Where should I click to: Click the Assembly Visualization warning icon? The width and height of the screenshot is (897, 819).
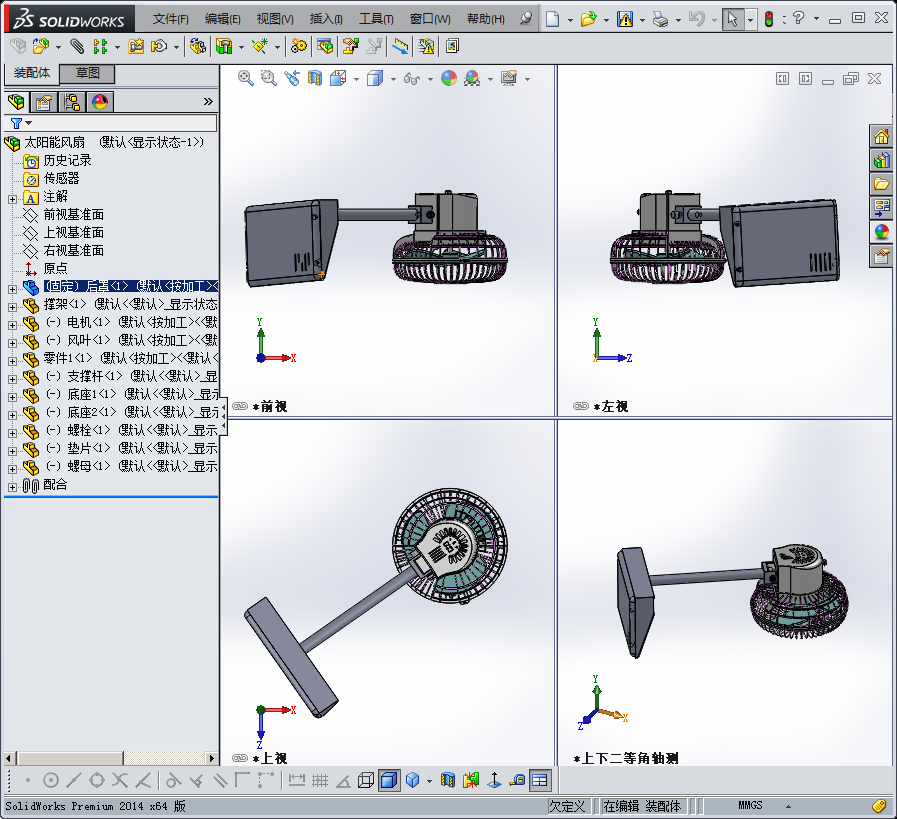(426, 46)
